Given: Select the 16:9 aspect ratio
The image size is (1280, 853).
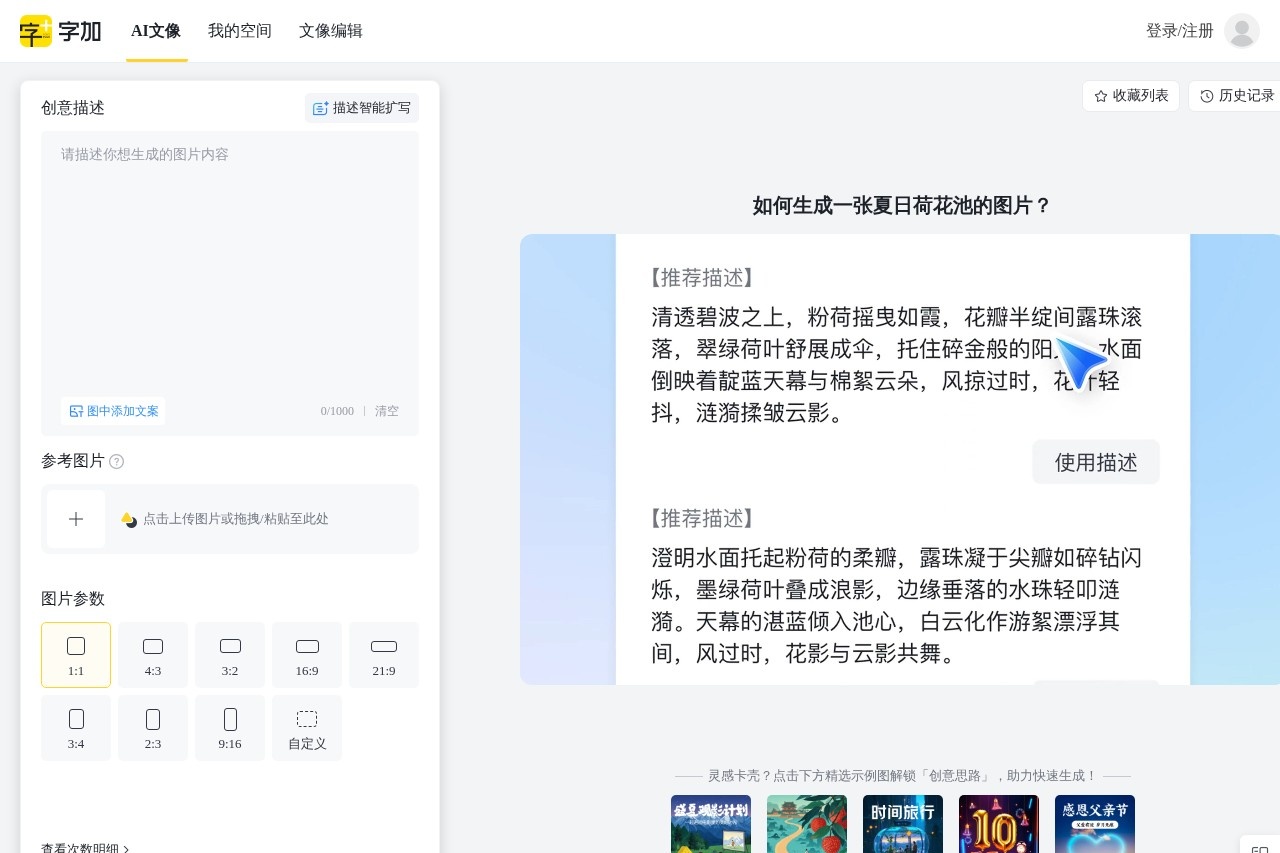Looking at the screenshot, I should click(x=307, y=654).
